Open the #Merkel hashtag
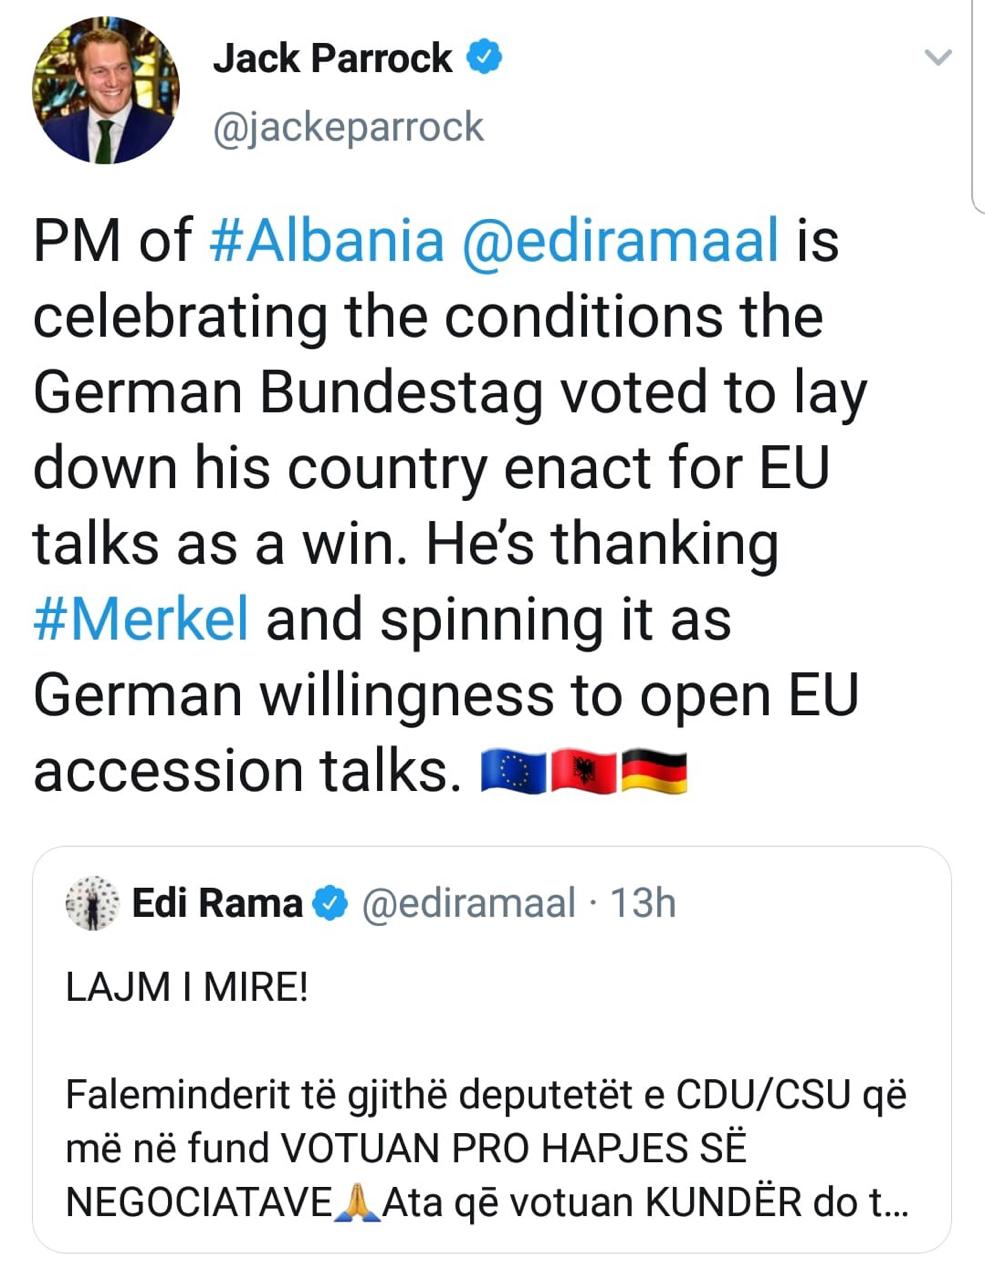Screen dimensions: 985x1280 (x=141, y=619)
